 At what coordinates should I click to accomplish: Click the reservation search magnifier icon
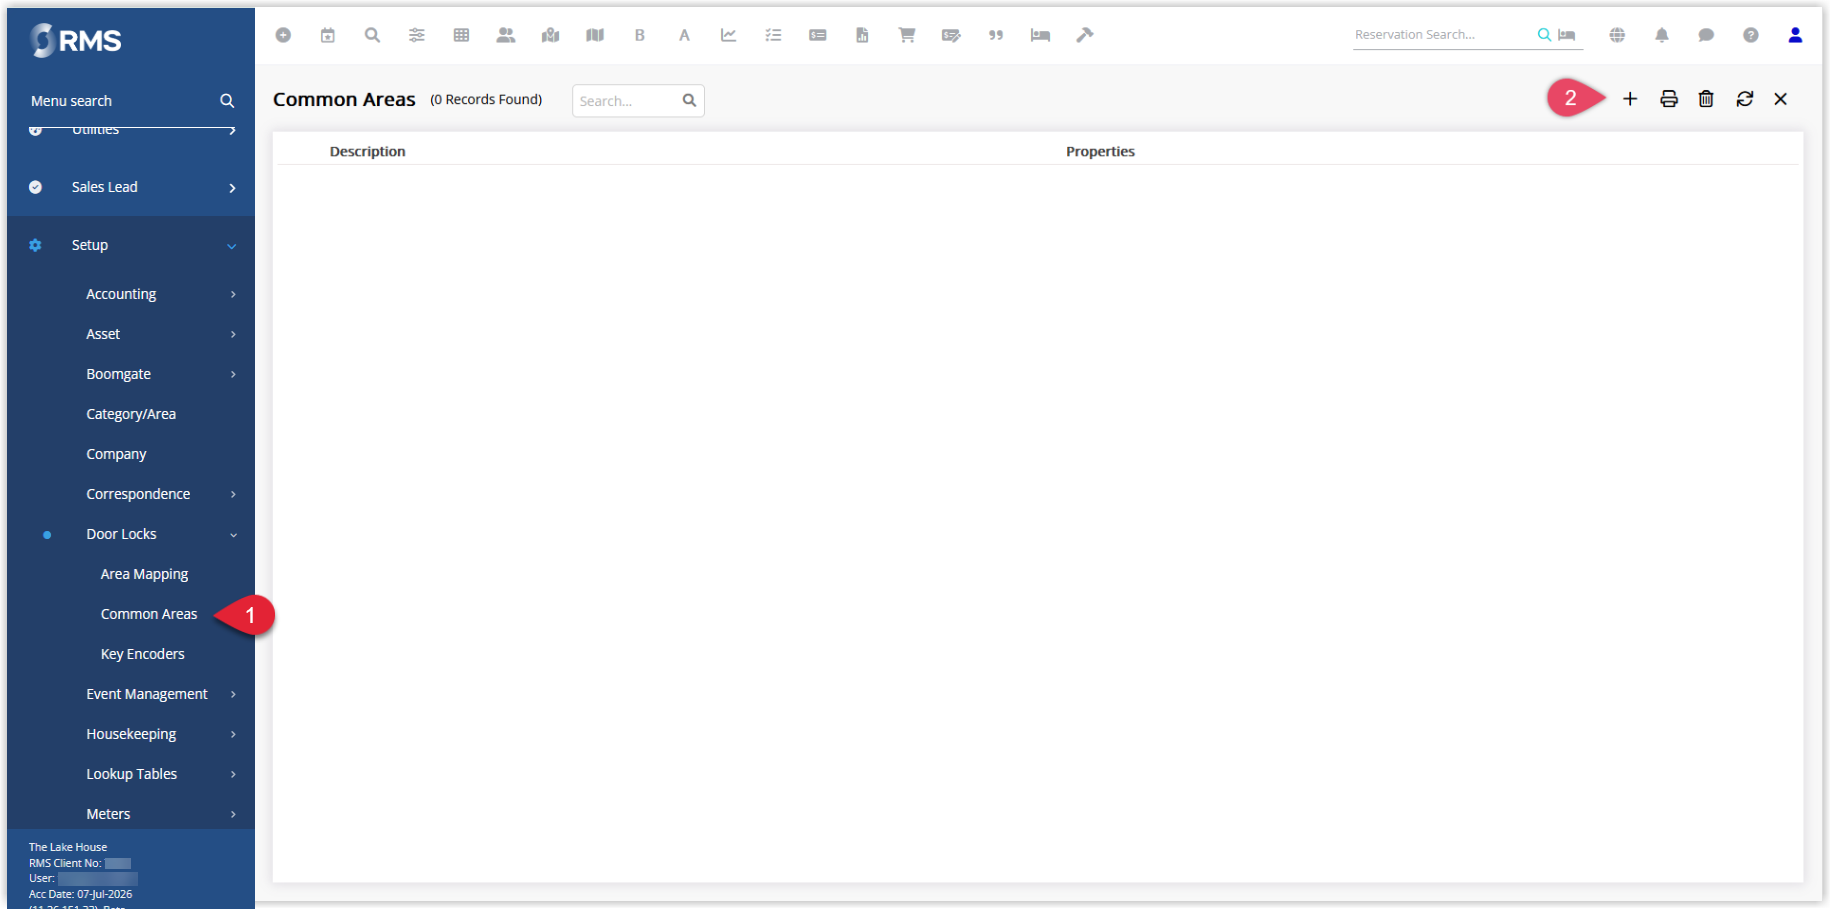point(1545,35)
